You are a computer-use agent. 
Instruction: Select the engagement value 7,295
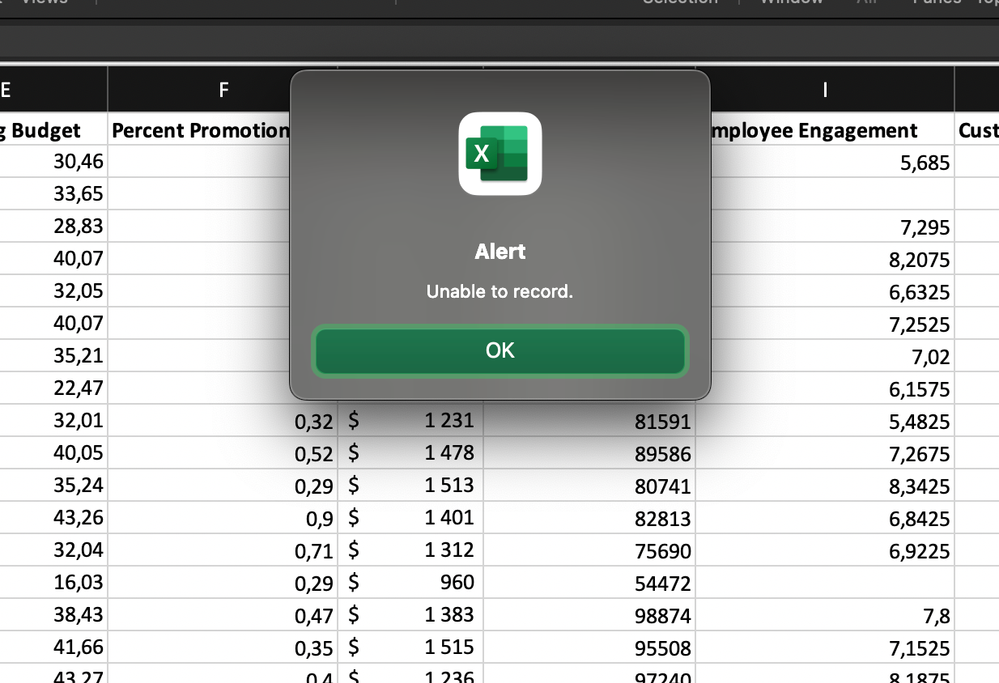pos(832,226)
